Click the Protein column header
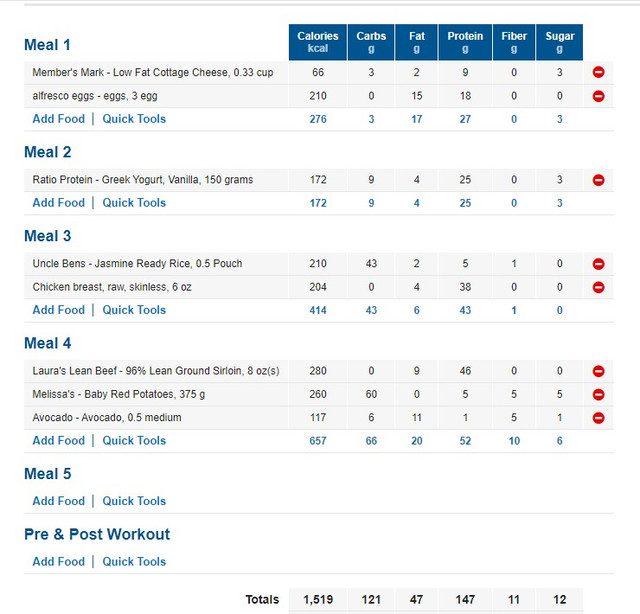Viewport: 640px width, 614px height. (465, 42)
